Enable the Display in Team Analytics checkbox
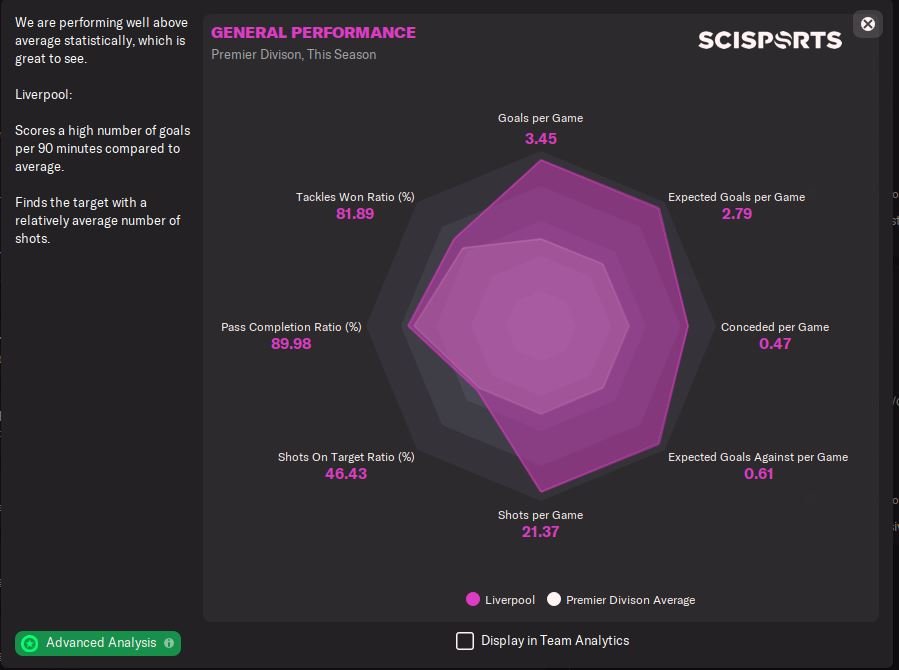The width and height of the screenshot is (899, 670). click(465, 641)
